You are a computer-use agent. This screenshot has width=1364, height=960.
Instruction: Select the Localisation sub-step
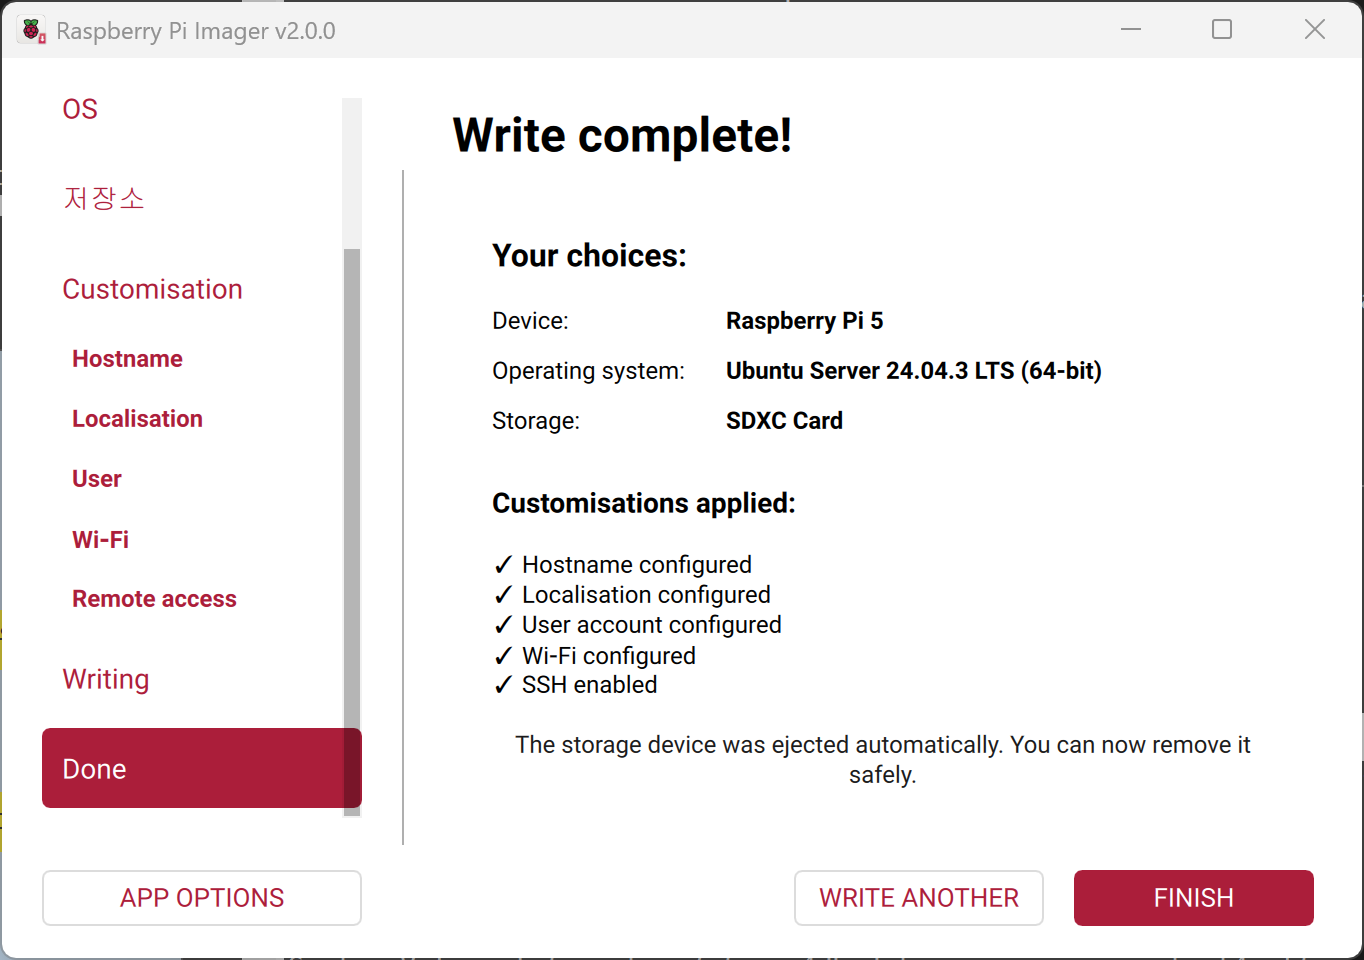(137, 419)
